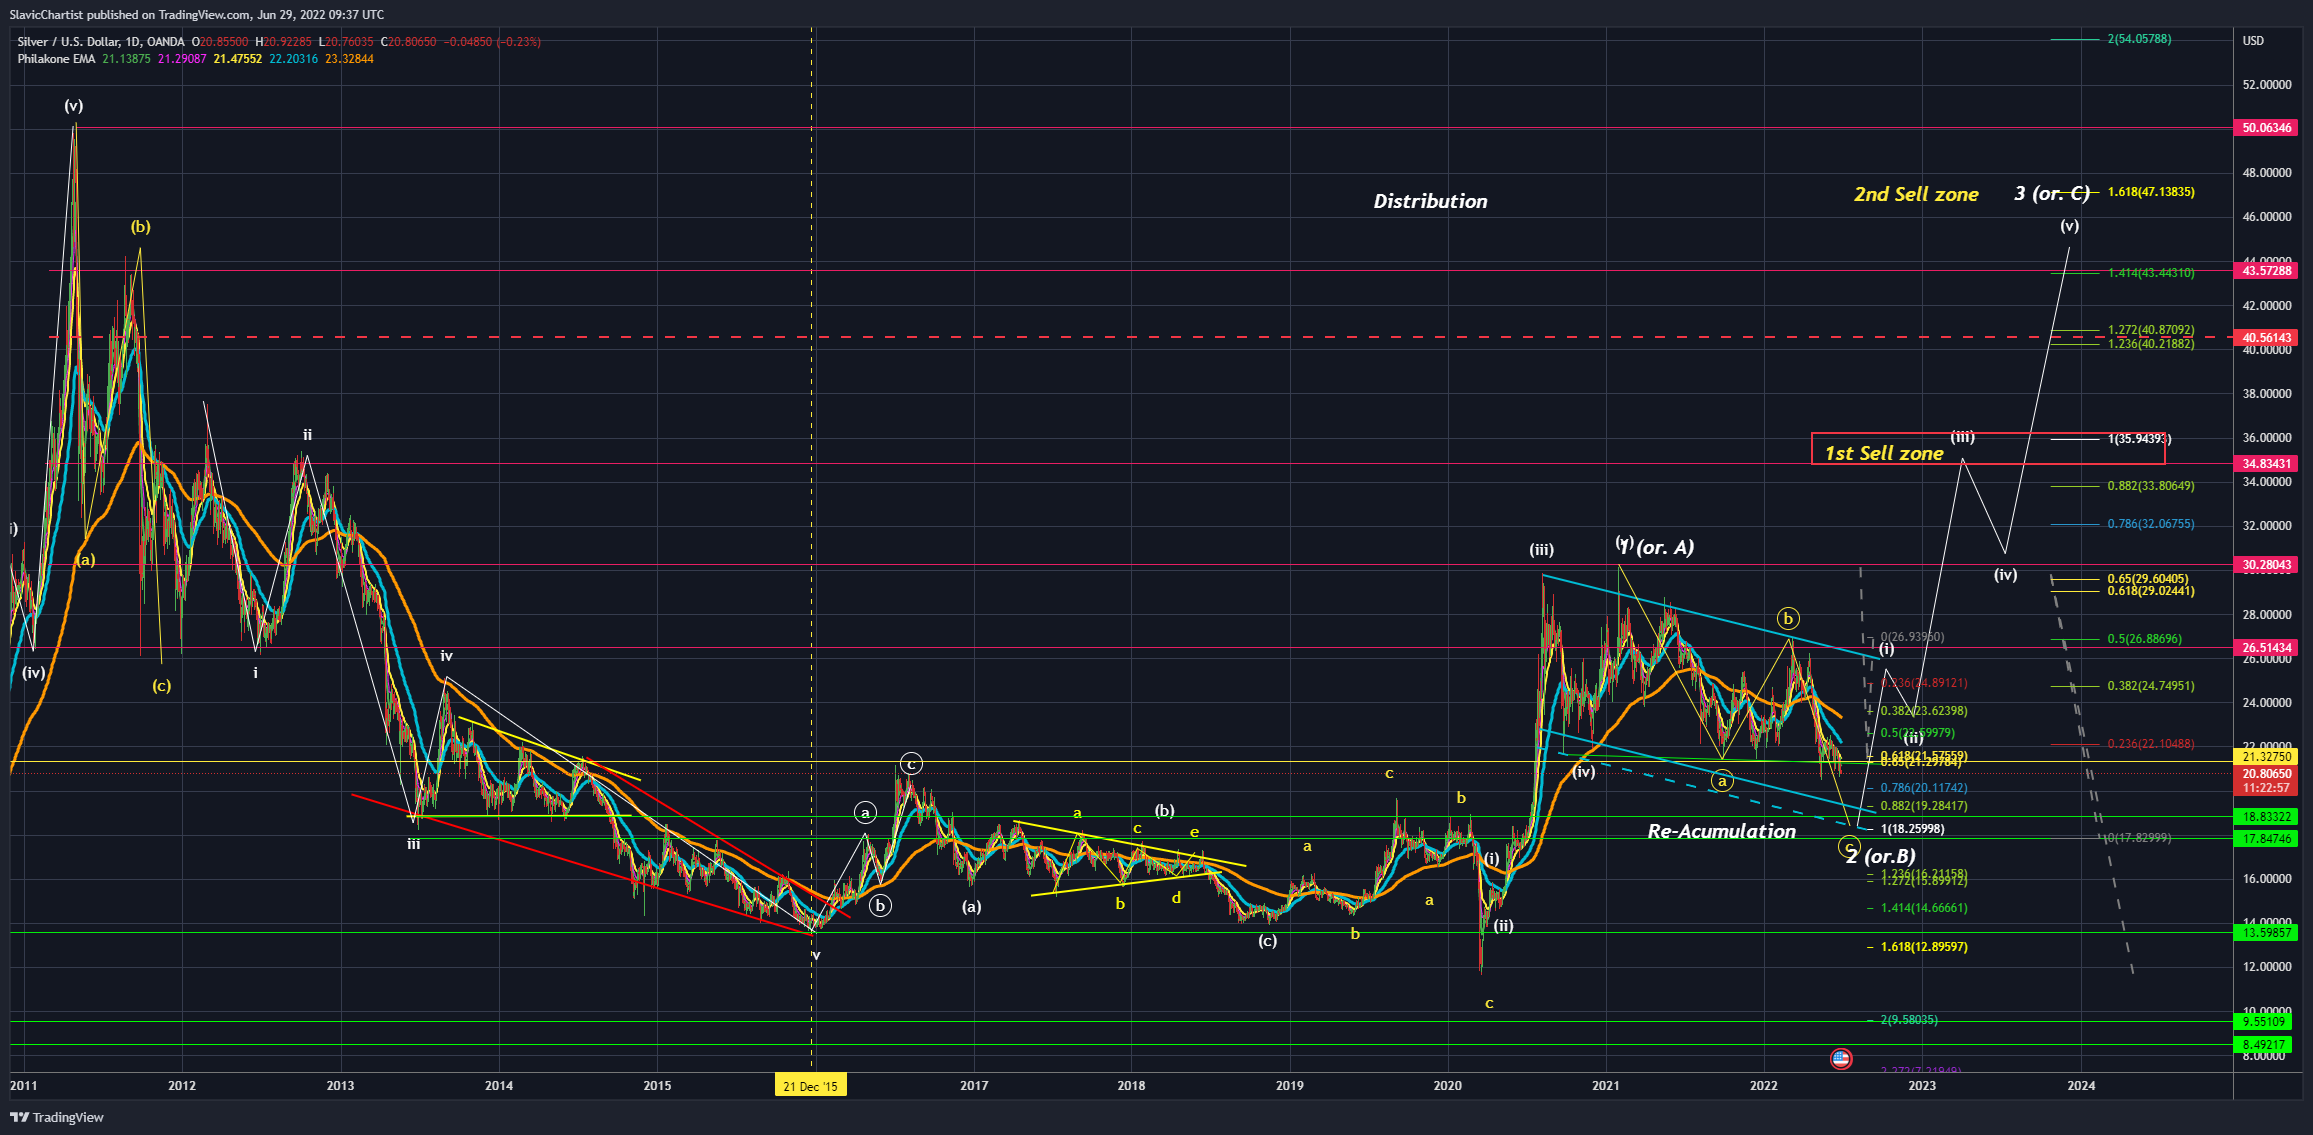
Task: Click the red 34.83431 price label
Action: pos(2266,464)
